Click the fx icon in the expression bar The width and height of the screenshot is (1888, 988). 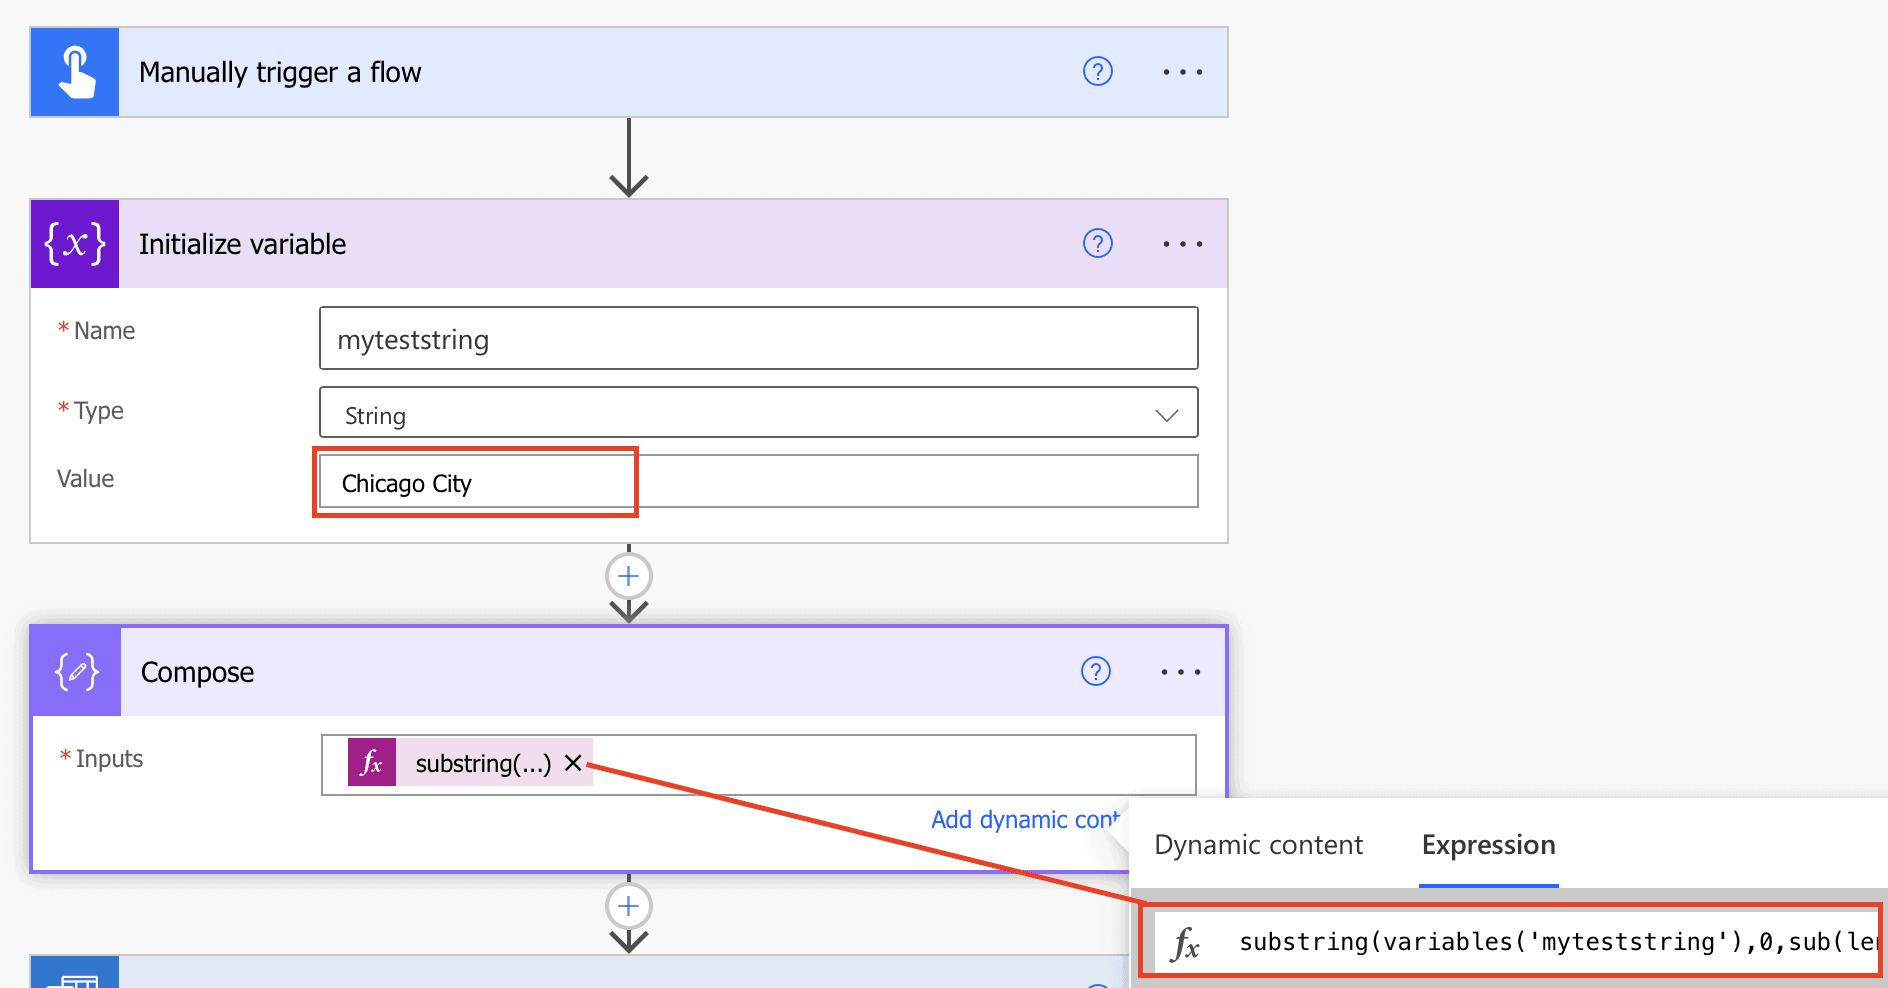(1186, 941)
